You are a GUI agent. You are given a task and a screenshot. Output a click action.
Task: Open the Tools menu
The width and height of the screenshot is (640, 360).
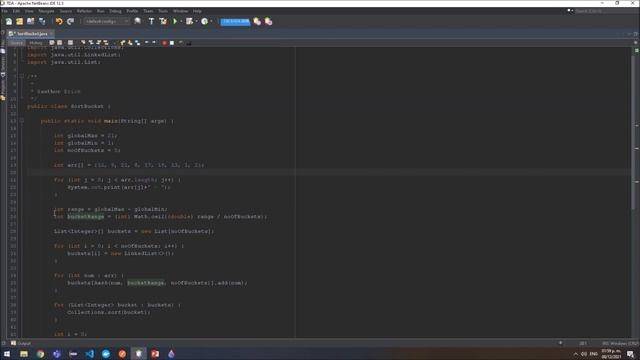point(163,11)
